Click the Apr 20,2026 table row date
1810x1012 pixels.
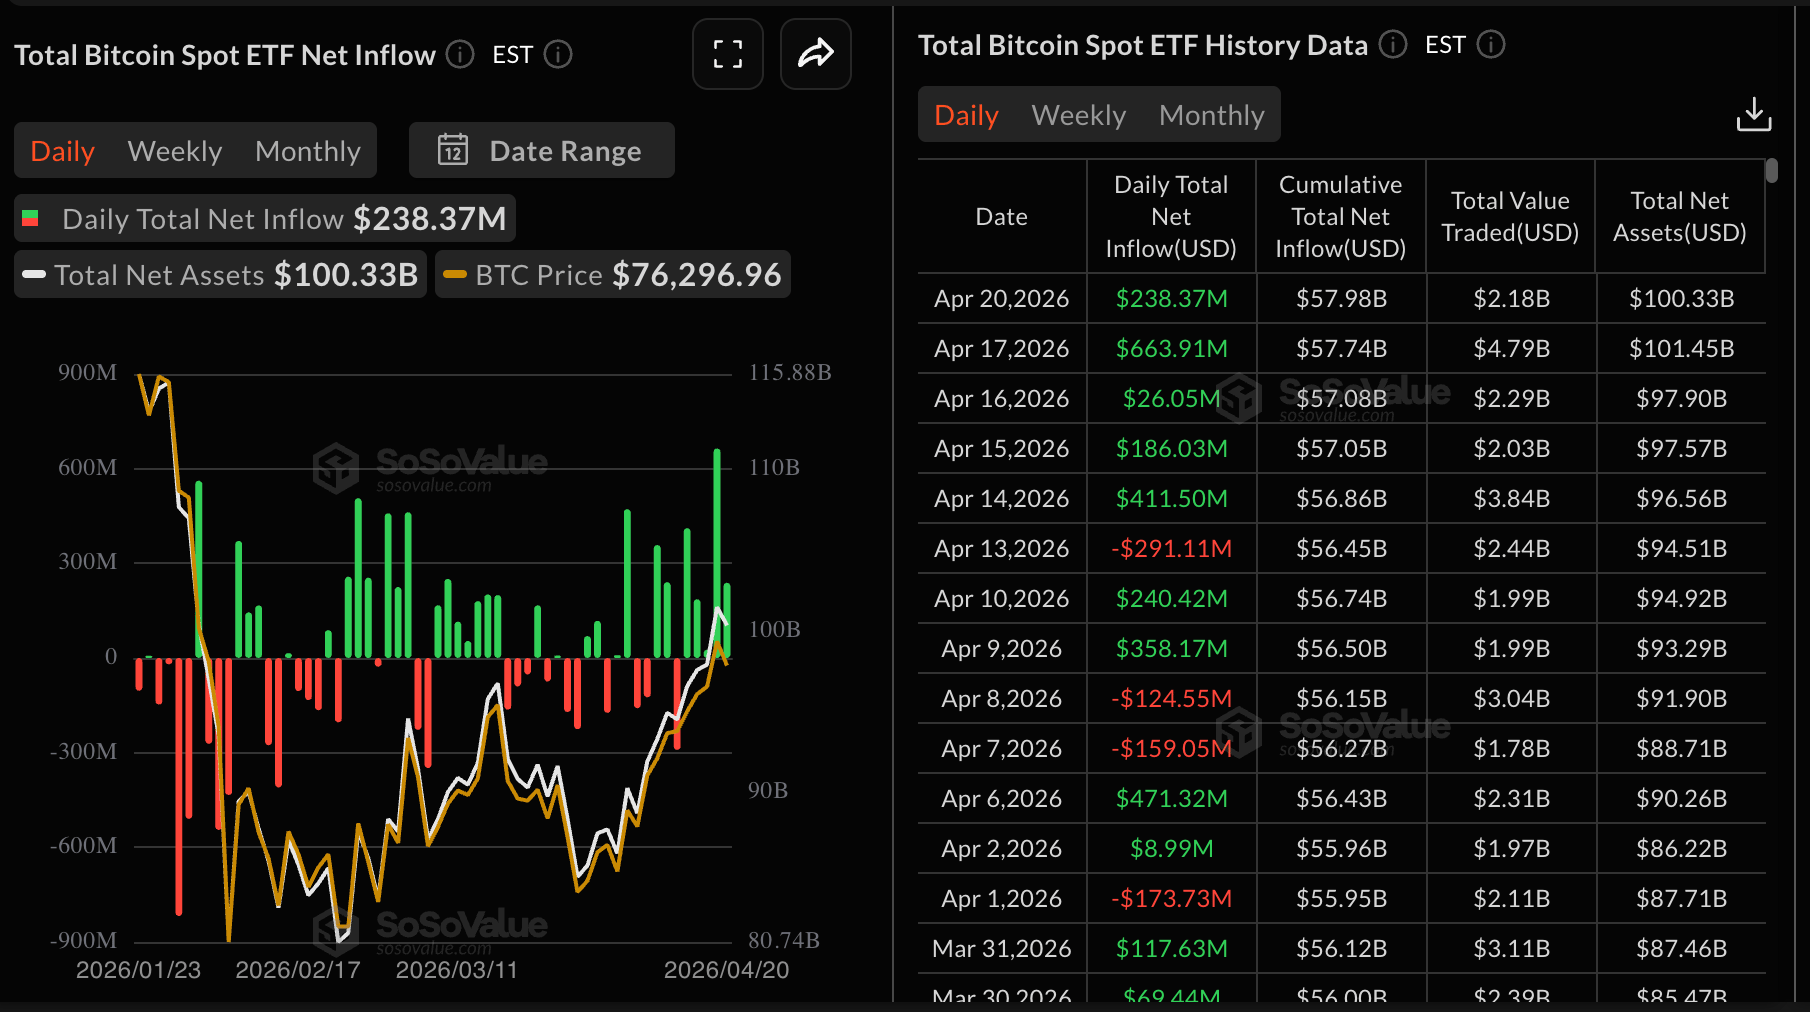[x=1001, y=299]
